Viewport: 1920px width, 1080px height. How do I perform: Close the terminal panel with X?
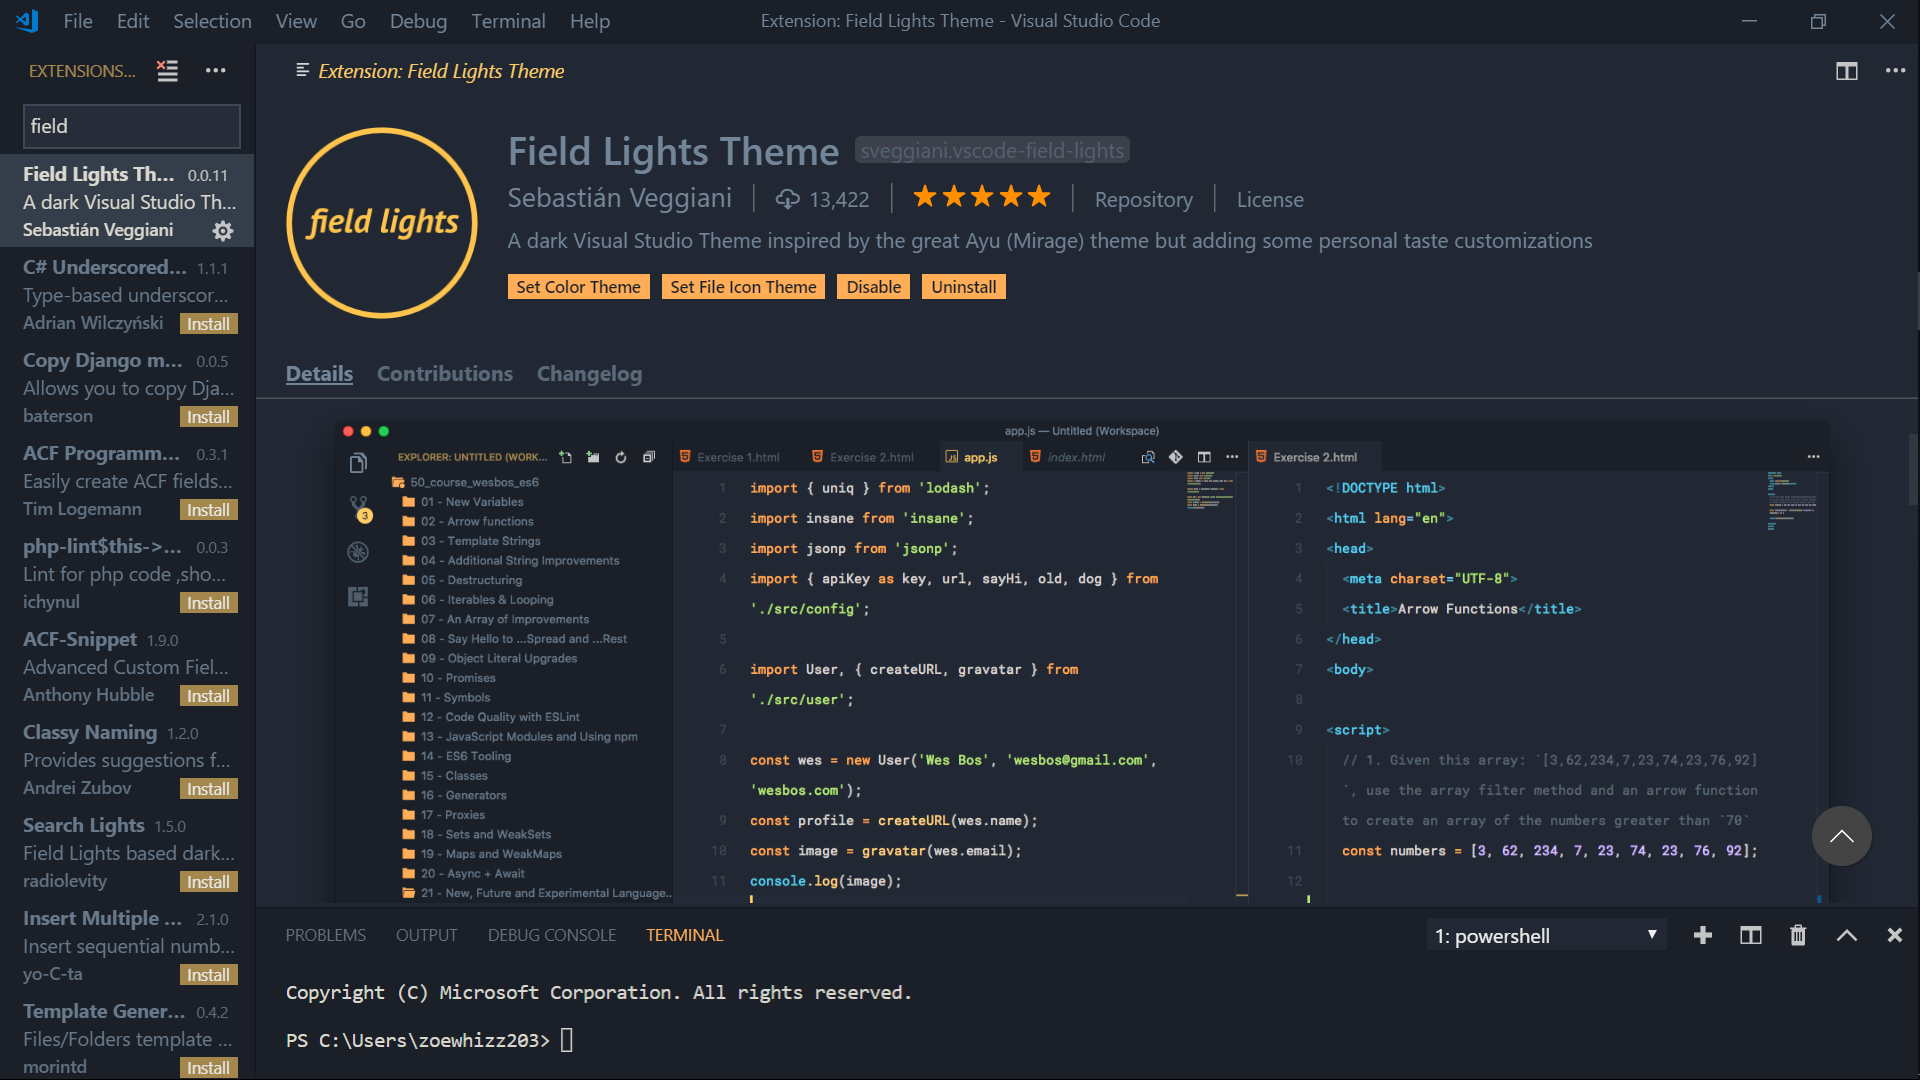click(1894, 935)
